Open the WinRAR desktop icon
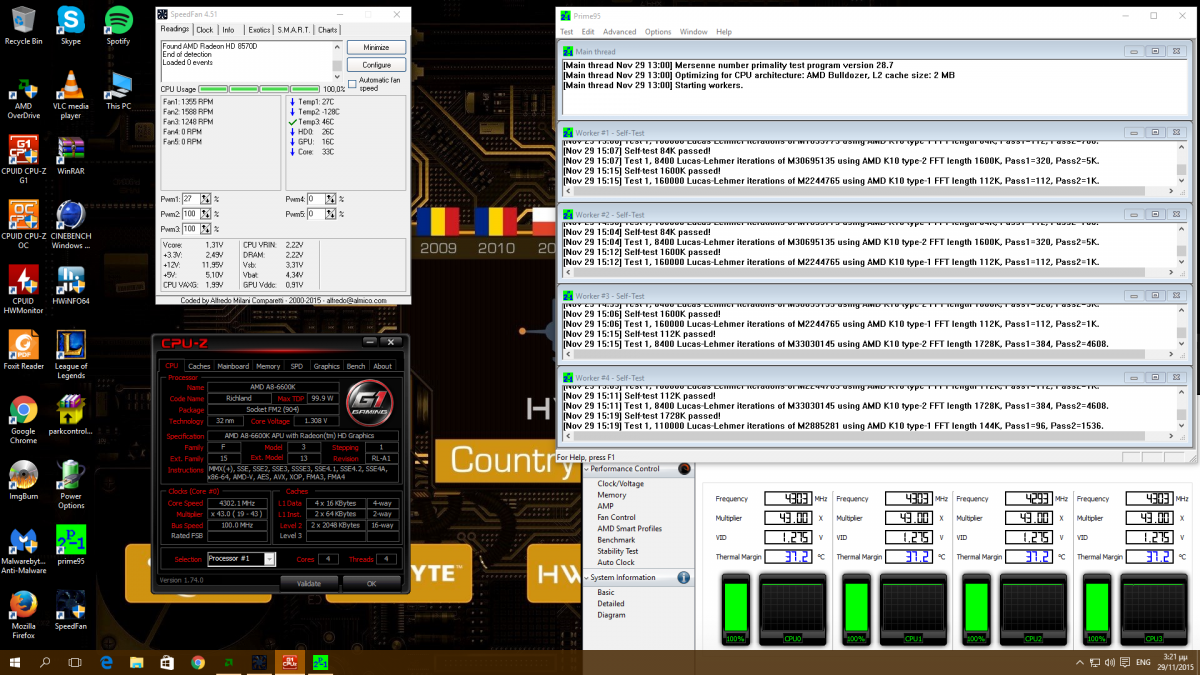 (70, 155)
